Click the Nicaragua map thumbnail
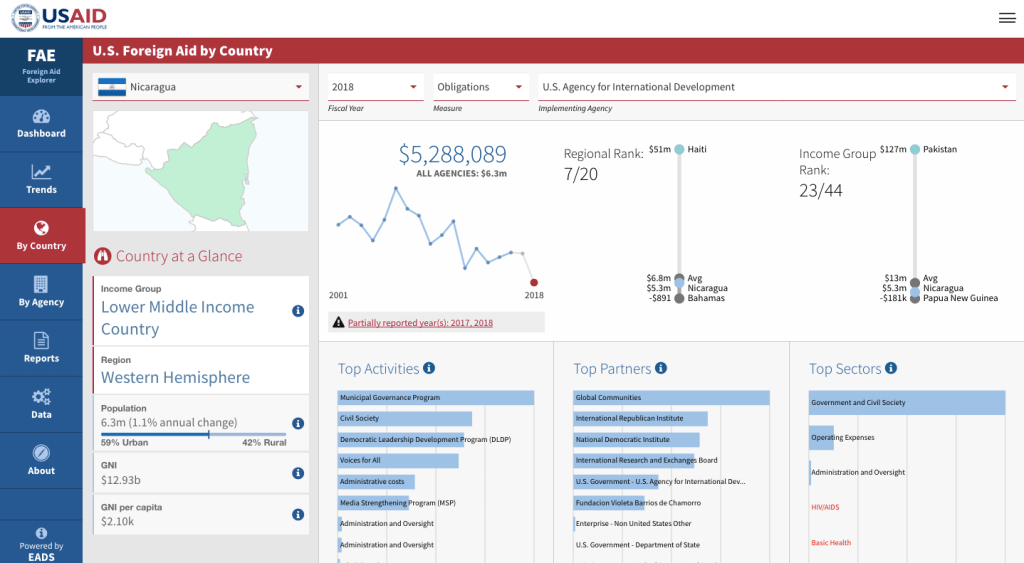The height and width of the screenshot is (563, 1024). pos(200,170)
